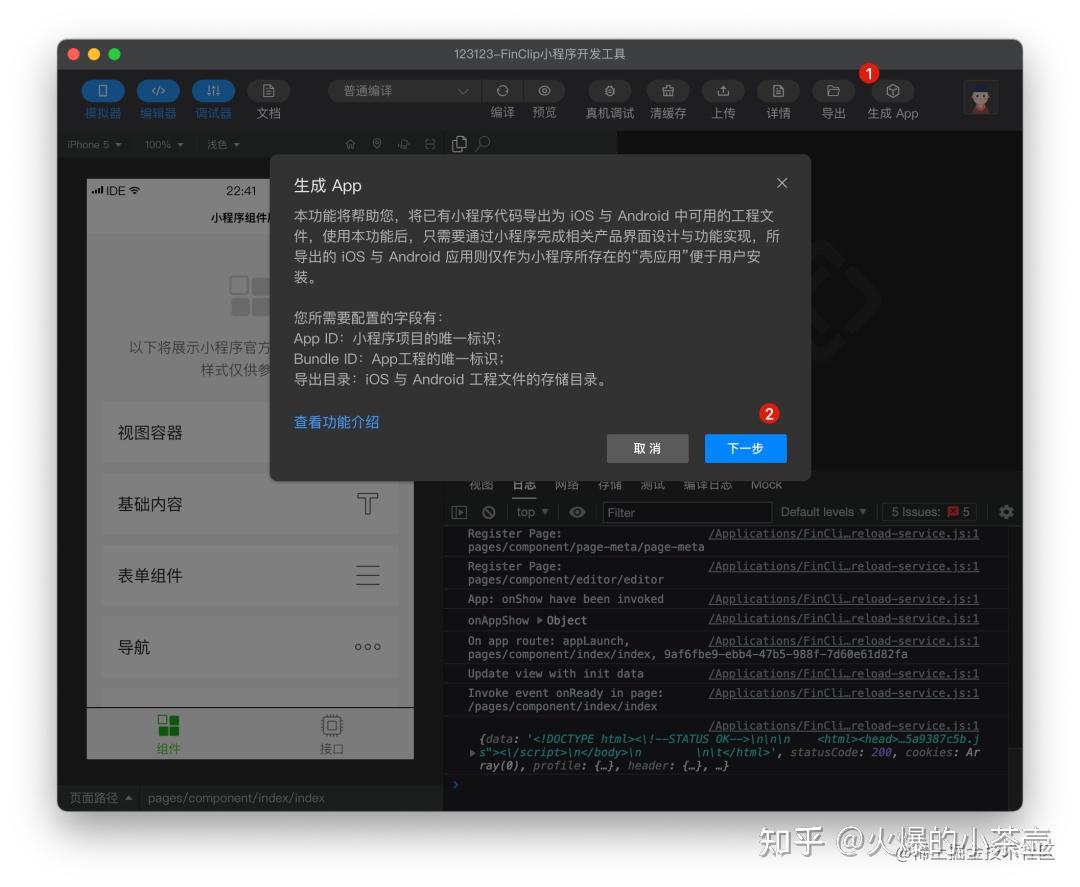Switch to the 网络 network tab
The height and width of the screenshot is (887, 1080).
(x=566, y=484)
